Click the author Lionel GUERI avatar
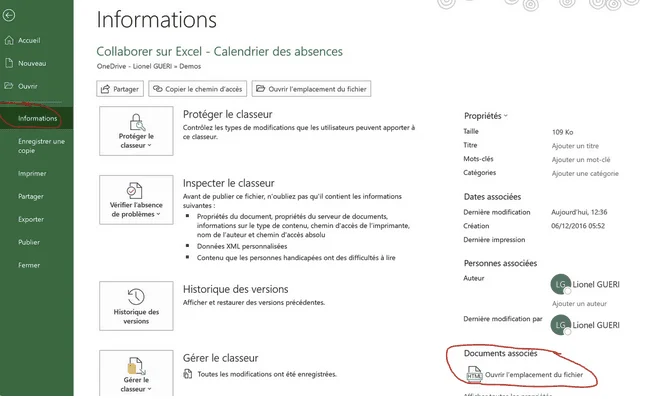Screen dimensions: 672x399 click(x=561, y=284)
